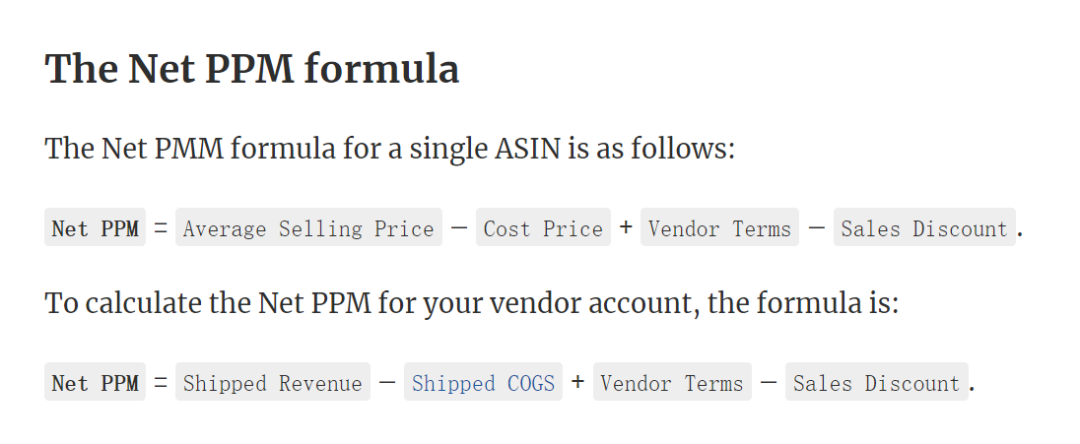Click Sales Discount after Cost Price formula
Image resolution: width=1080 pixels, height=444 pixels.
coord(924,229)
